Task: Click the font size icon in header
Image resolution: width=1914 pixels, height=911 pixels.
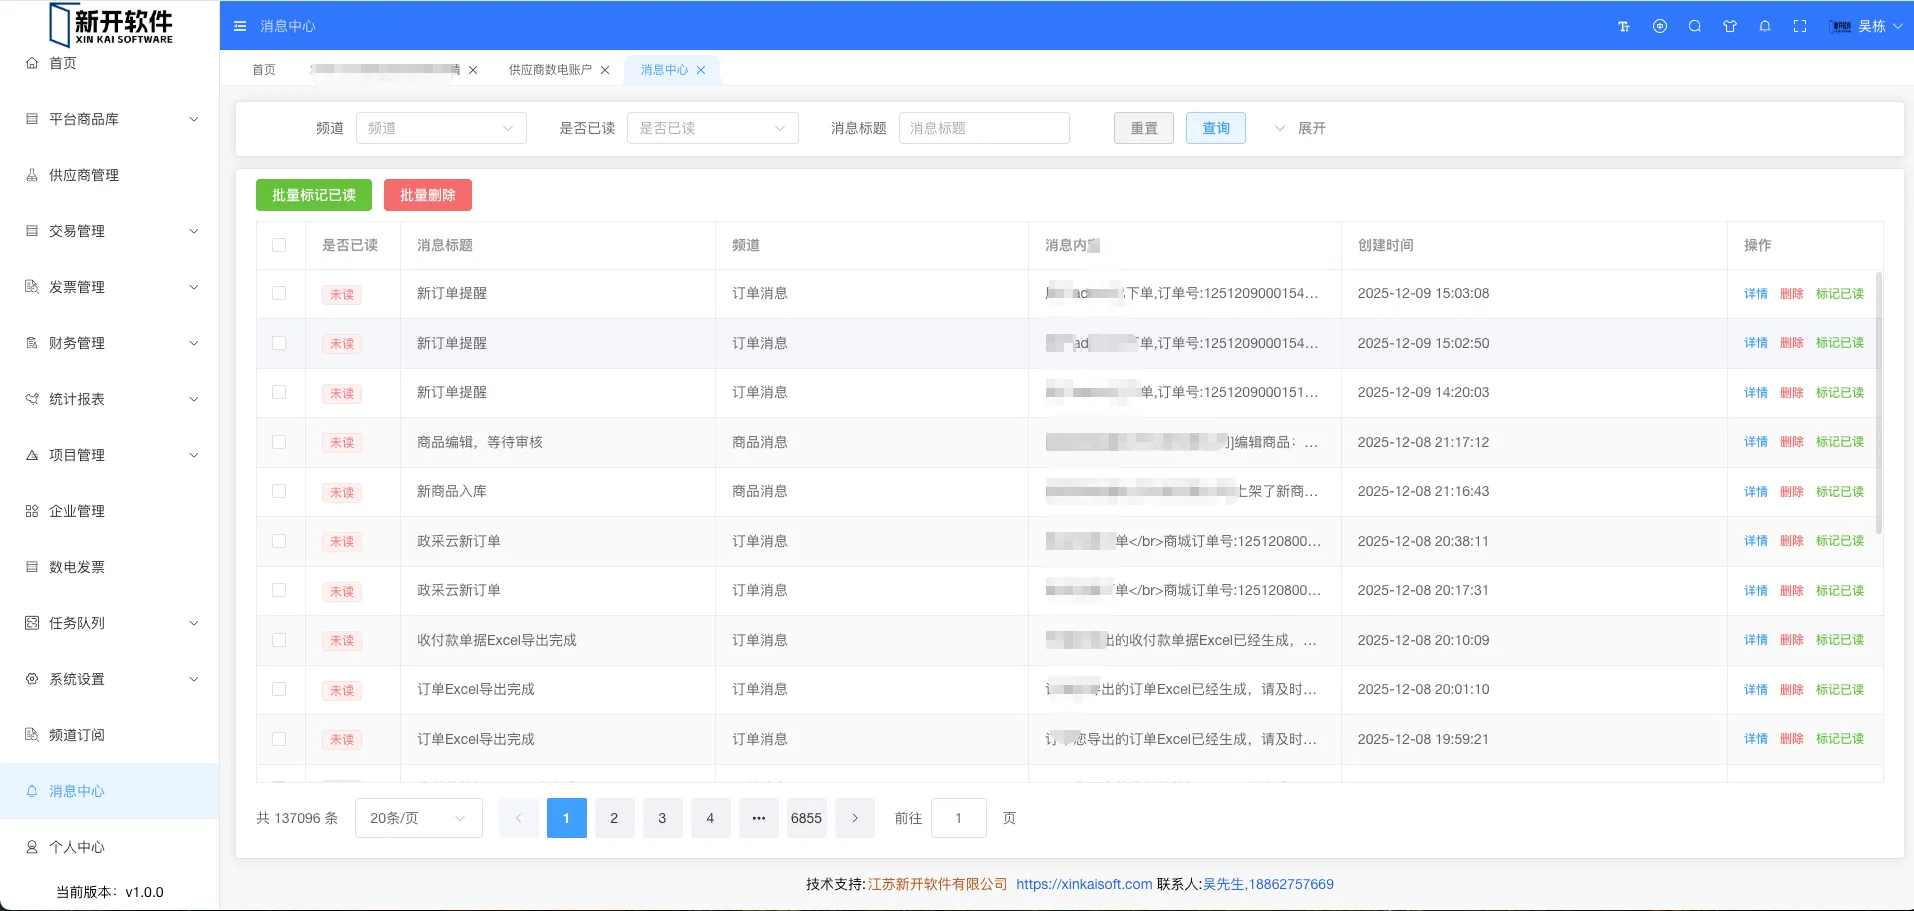Action: tap(1624, 27)
